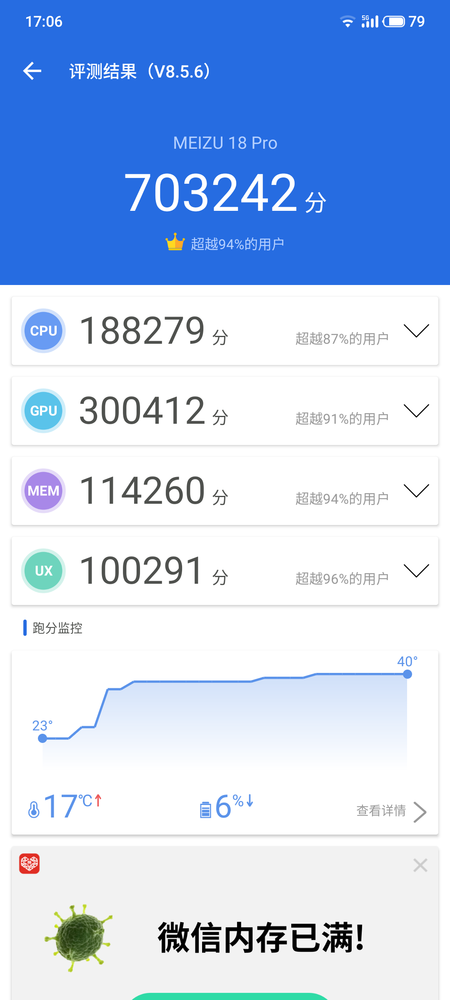Screen dimensions: 450x1000
Task: Open 查看详情 monitoring details link
Action: (x=381, y=811)
